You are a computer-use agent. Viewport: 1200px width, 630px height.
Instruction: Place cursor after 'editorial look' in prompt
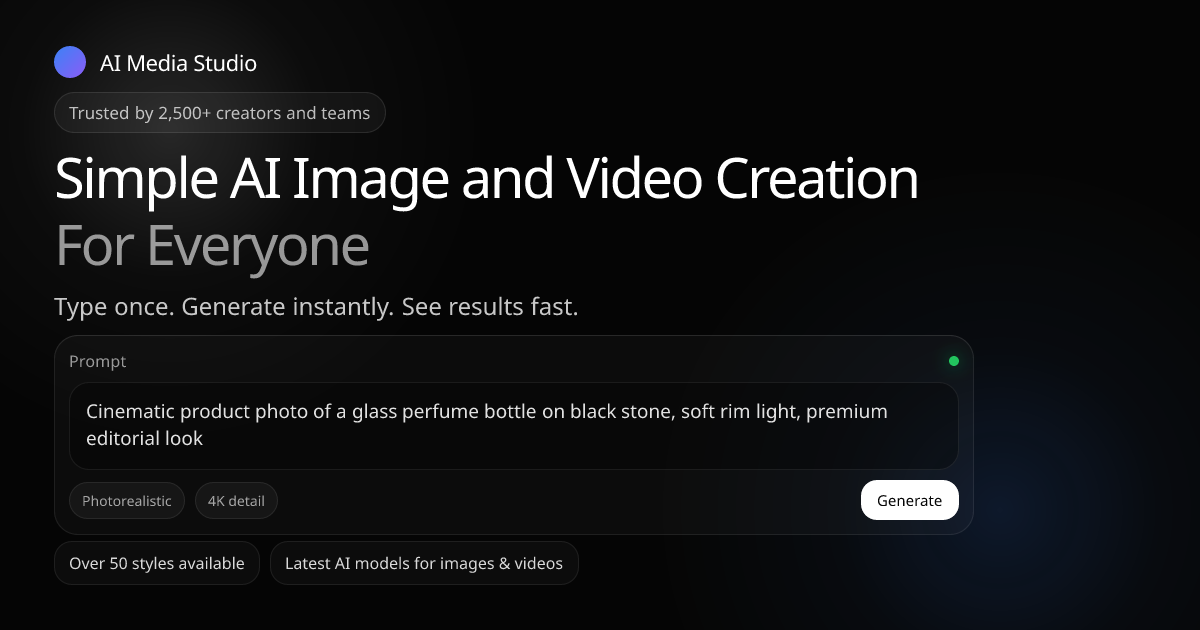click(204, 438)
